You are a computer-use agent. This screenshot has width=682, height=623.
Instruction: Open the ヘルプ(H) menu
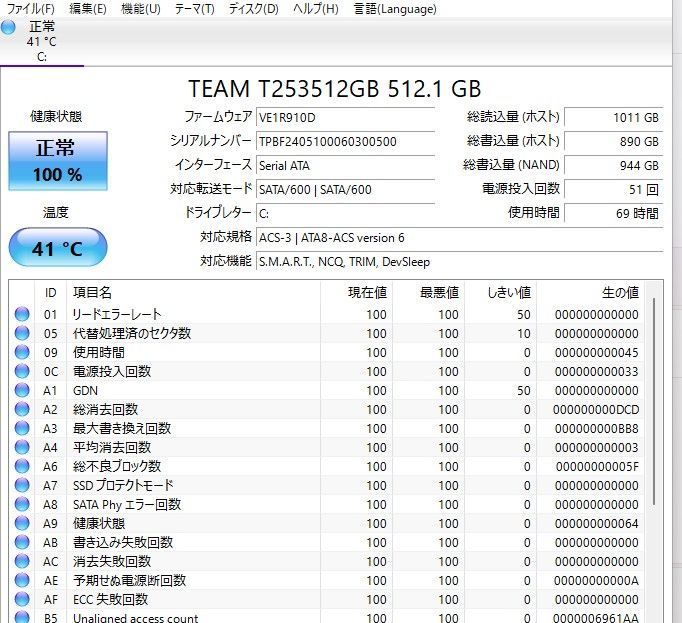click(x=315, y=9)
